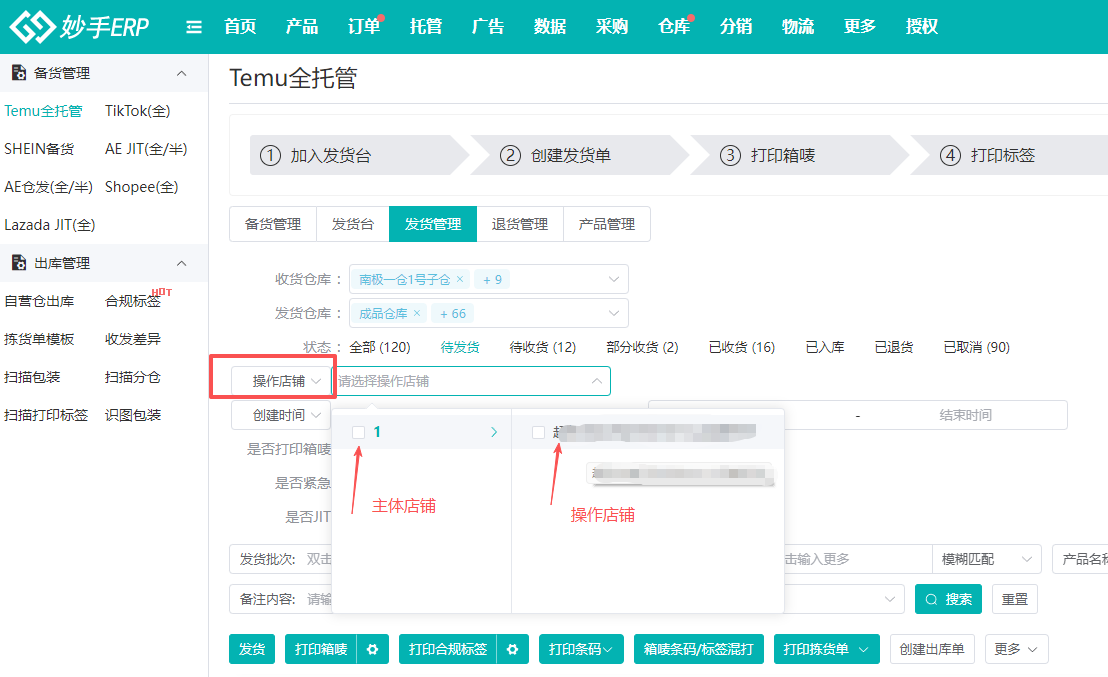Click the 妙手ERP logo icon
This screenshot has width=1108, height=677.
point(30,26)
